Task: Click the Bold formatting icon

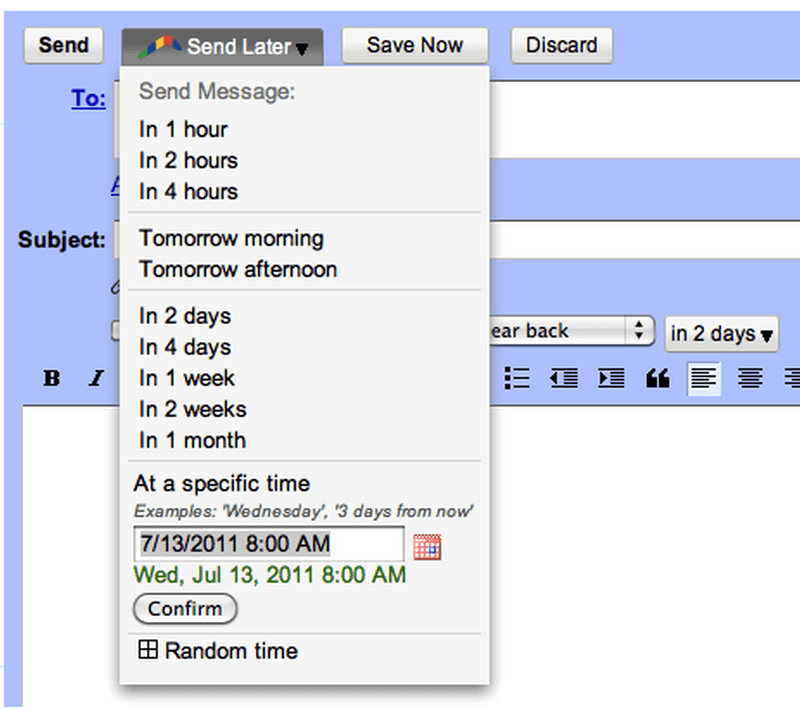Action: click(x=52, y=378)
